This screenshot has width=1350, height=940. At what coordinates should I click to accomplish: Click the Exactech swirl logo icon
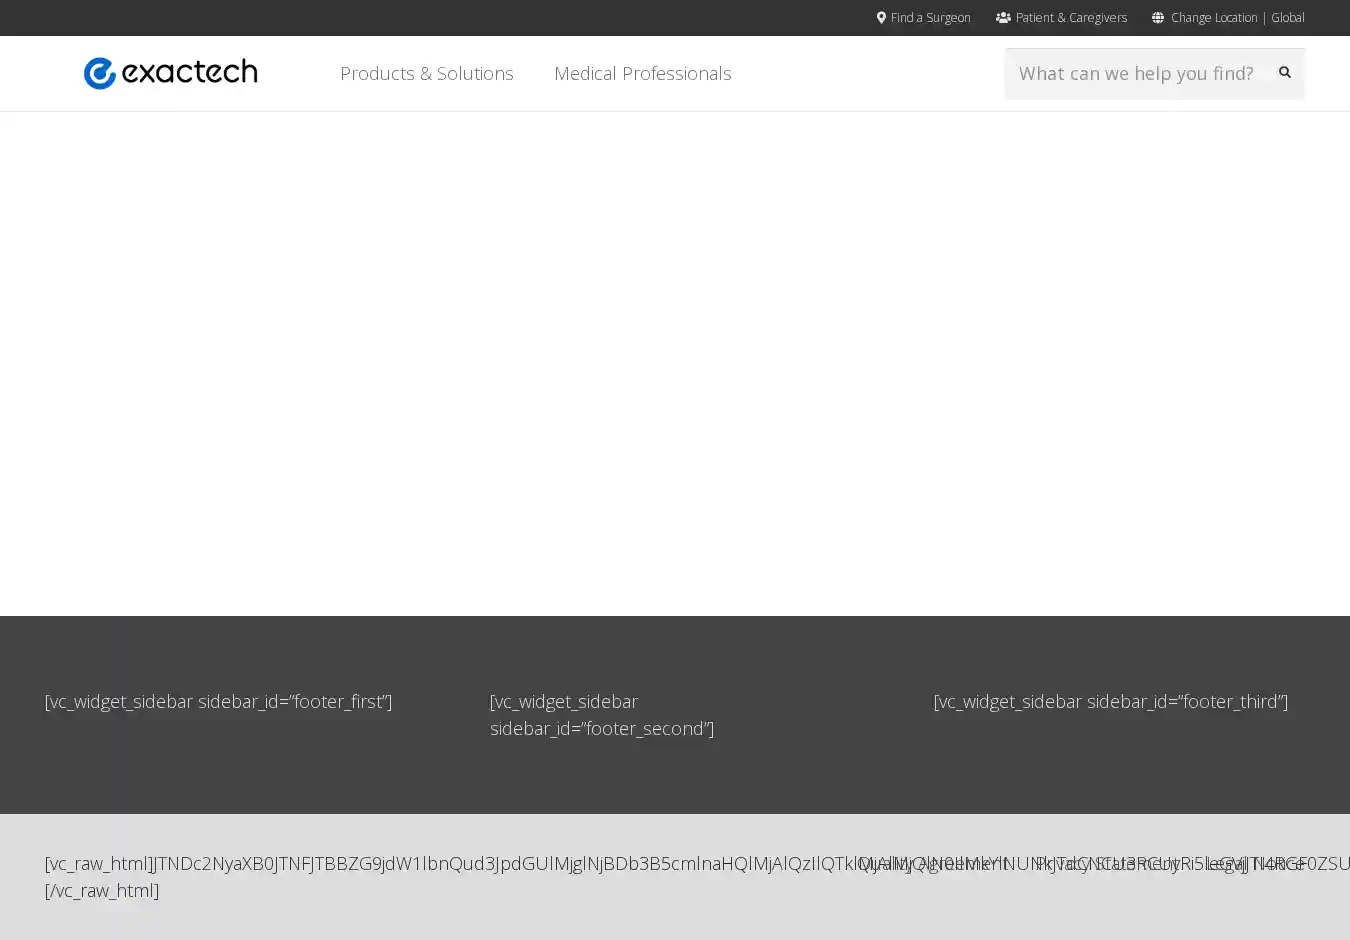click(x=100, y=73)
